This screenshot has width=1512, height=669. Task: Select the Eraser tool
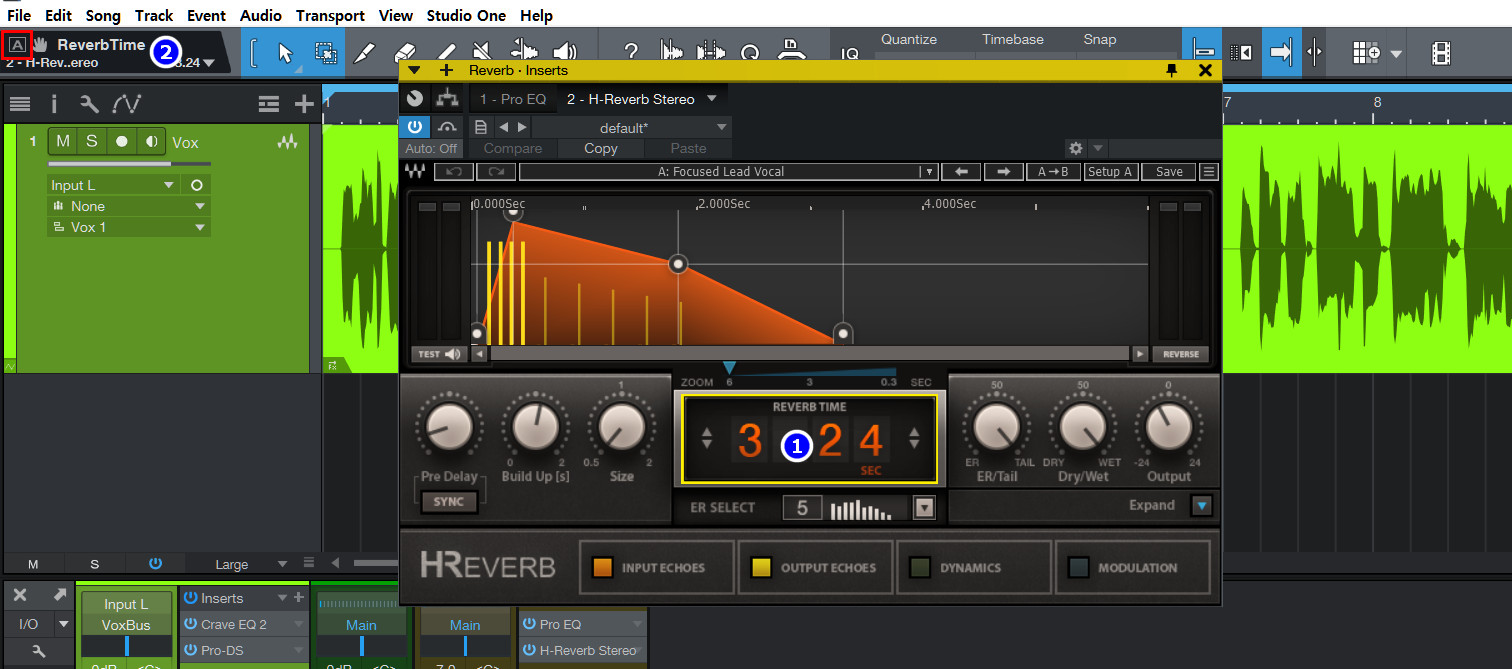(x=405, y=52)
